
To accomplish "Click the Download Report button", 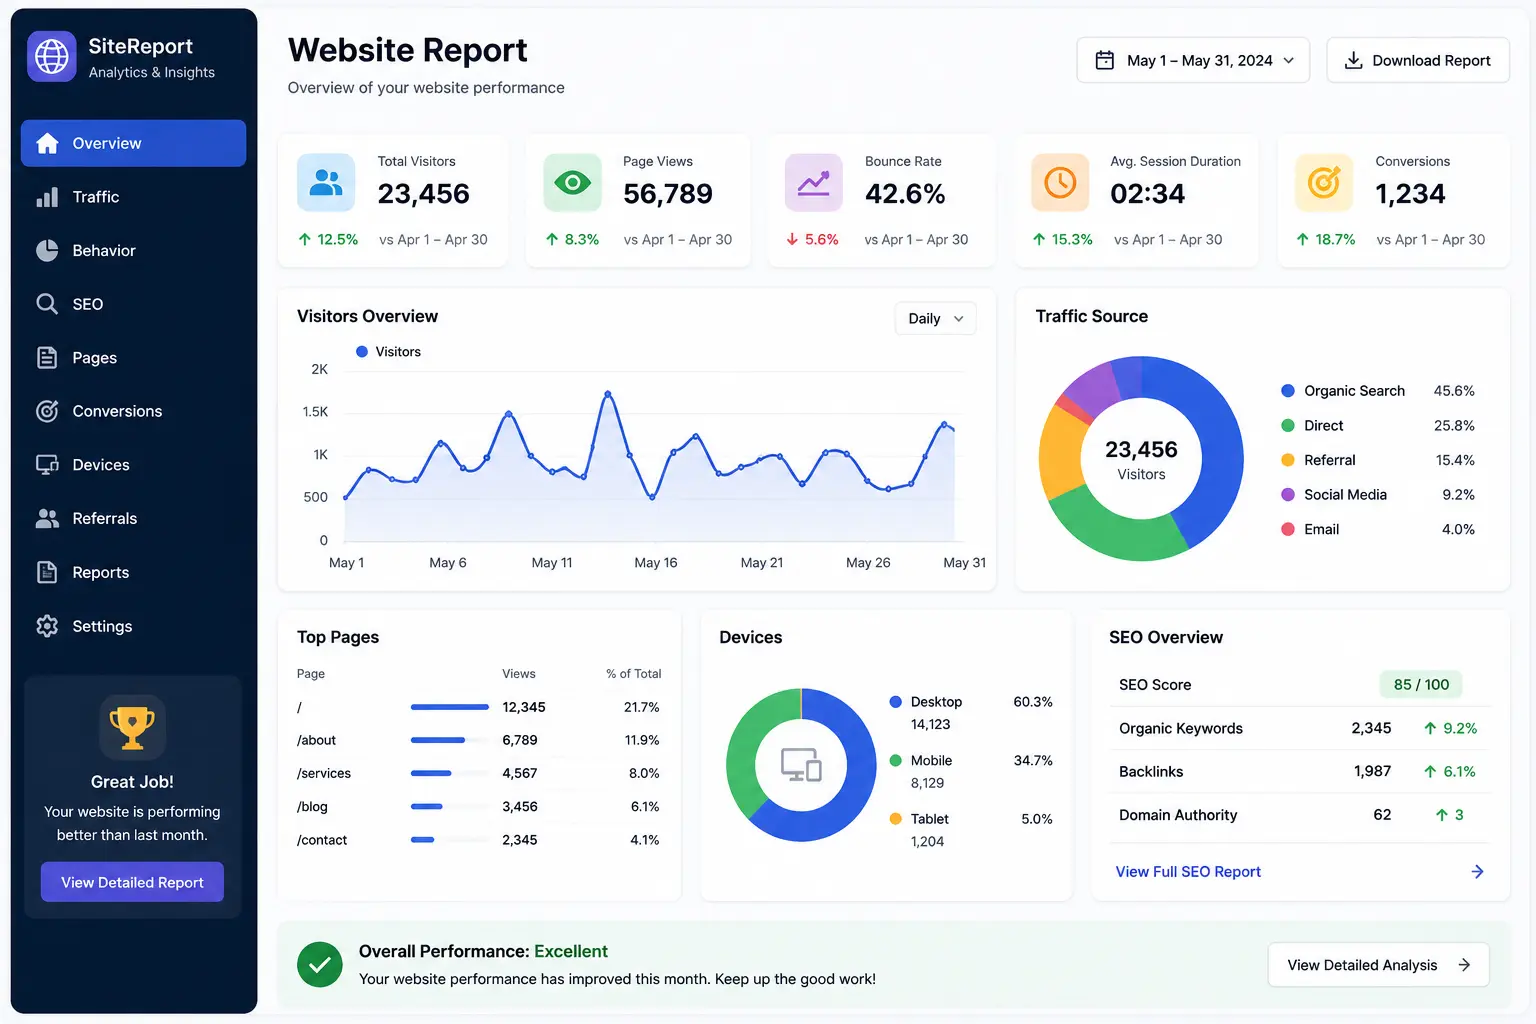I will coord(1418,60).
